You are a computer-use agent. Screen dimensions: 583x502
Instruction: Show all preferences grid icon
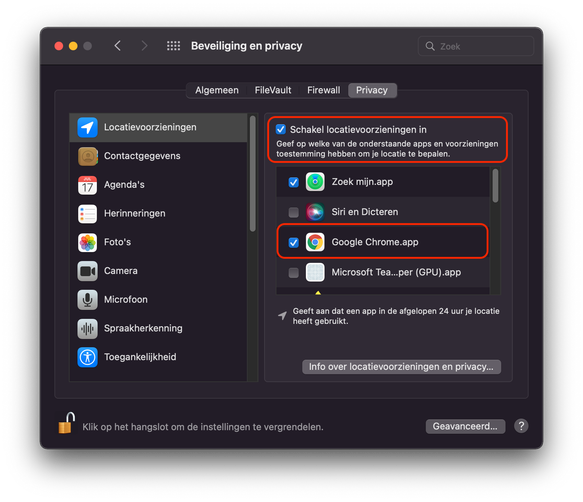173,46
